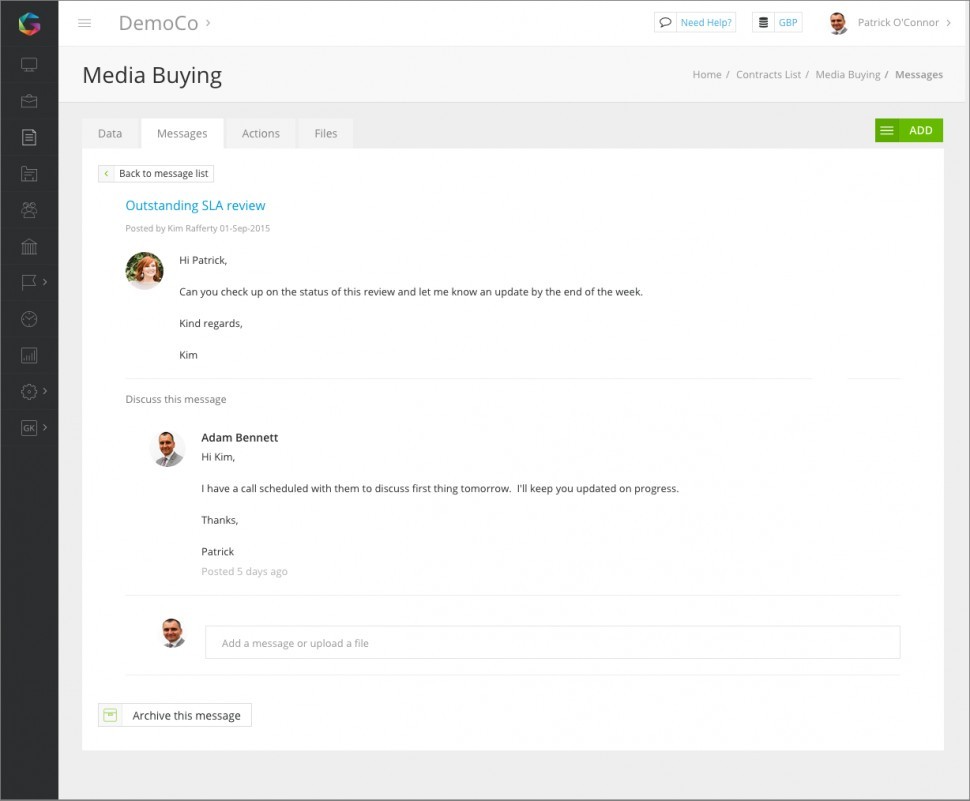Open the bar chart reports icon
Viewport: 970px width, 801px height.
tap(29, 355)
